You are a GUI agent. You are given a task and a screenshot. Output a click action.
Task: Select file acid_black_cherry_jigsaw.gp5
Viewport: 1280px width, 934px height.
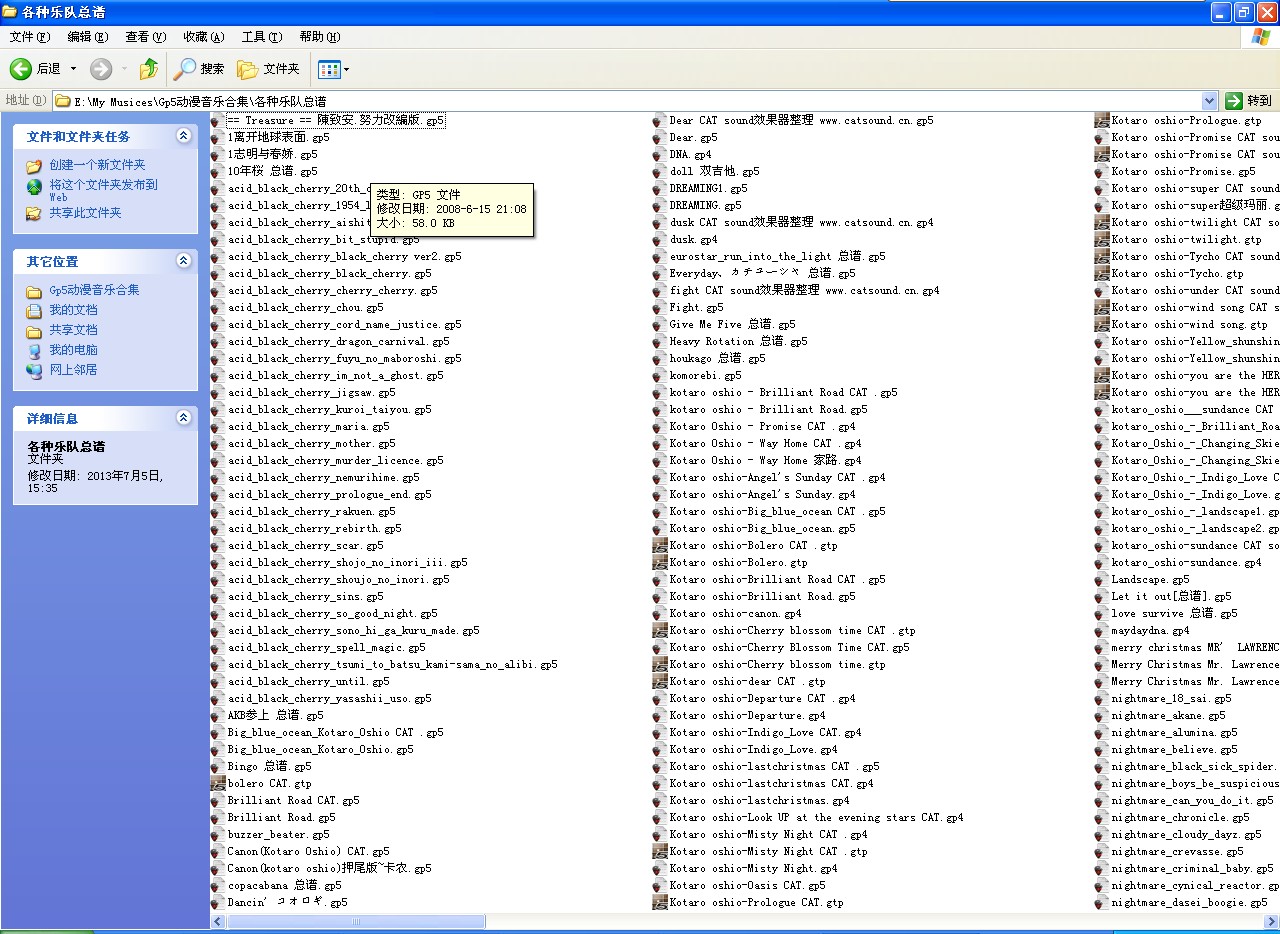(x=311, y=392)
